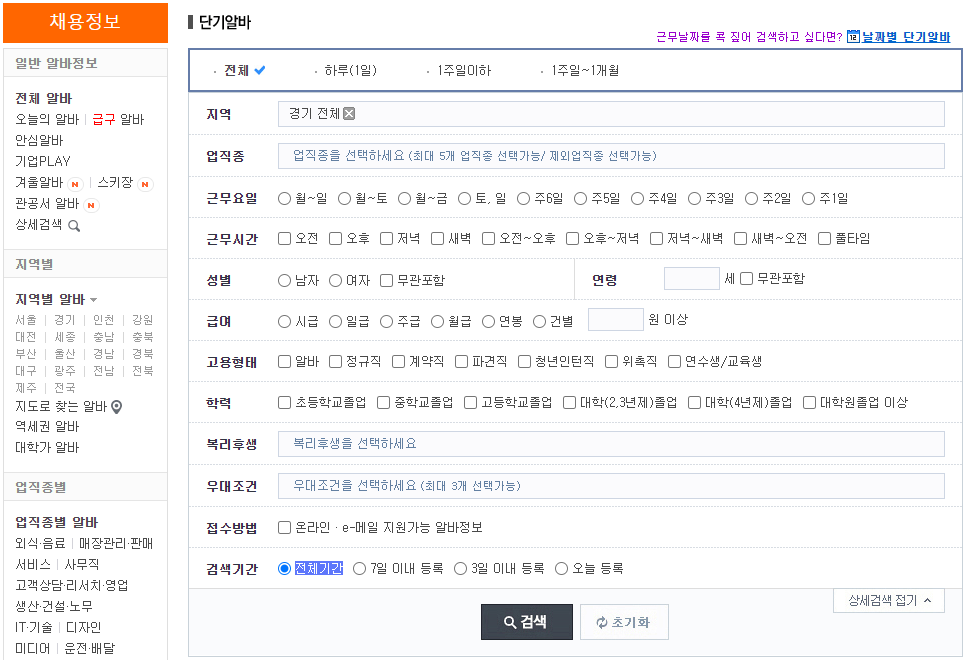Screen dimensions: 966x660
Task: Click the blue checkmark next to 전체
Action: (x=260, y=70)
